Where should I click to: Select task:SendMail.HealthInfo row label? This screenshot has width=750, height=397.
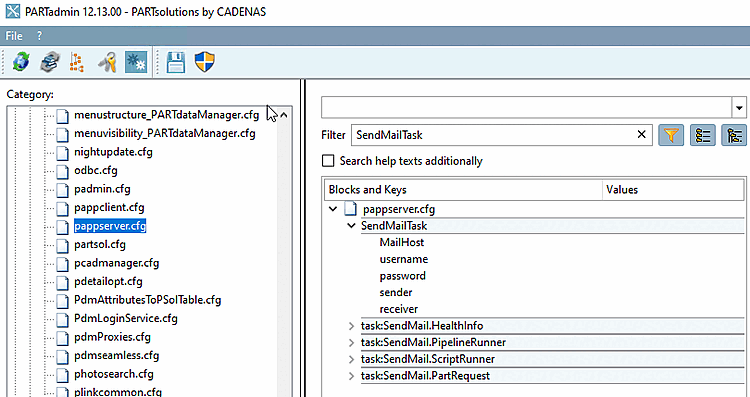pyautogui.click(x=422, y=326)
